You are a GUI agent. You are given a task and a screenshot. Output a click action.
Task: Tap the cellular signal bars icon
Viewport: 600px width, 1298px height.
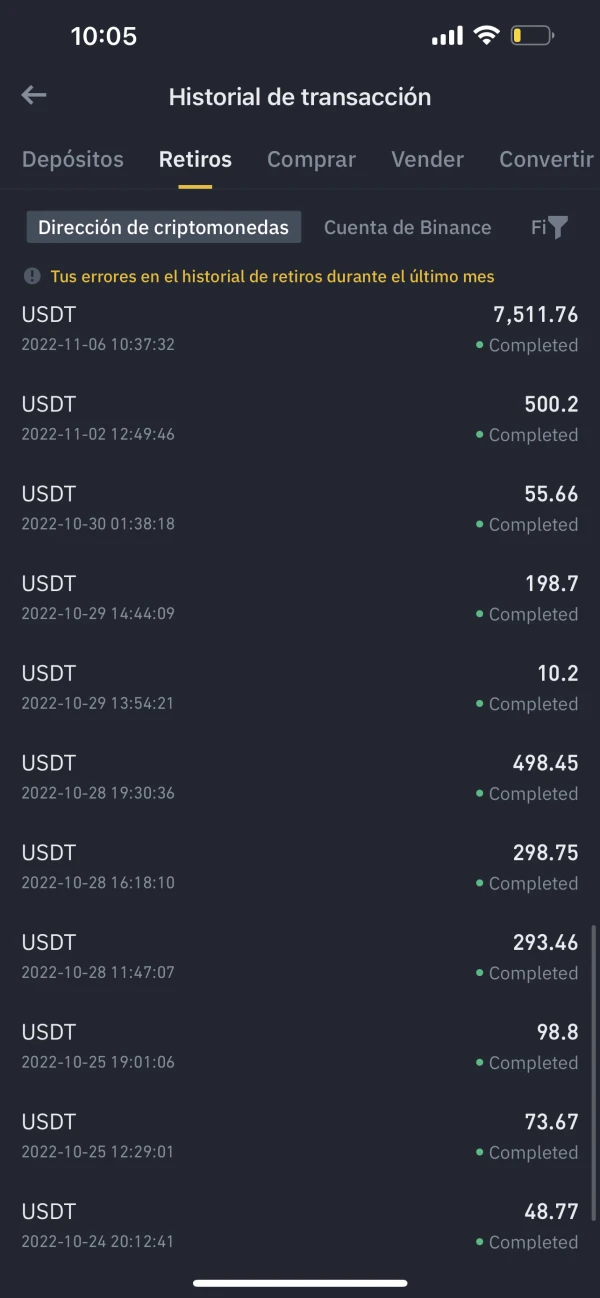[447, 37]
